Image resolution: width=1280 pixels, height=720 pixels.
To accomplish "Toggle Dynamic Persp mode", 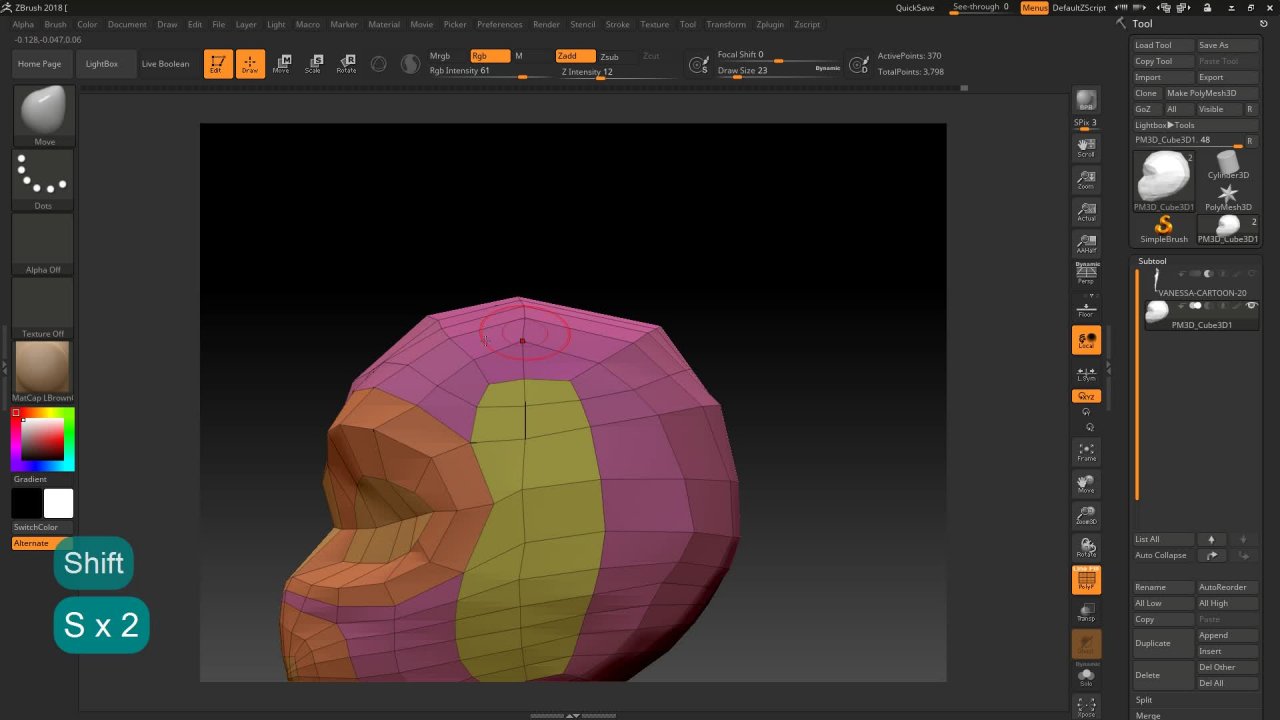I will coord(1086,271).
